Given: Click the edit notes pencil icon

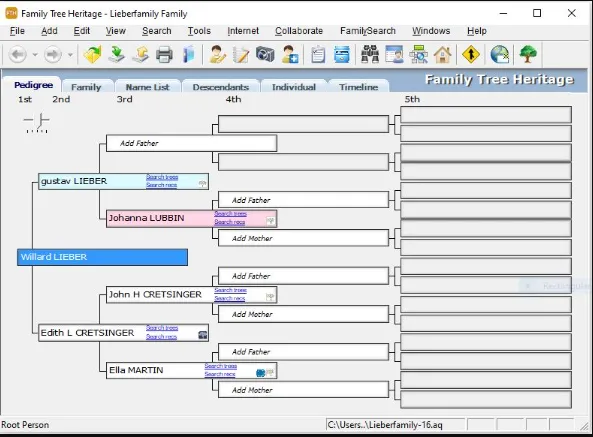Looking at the screenshot, I should point(241,54).
